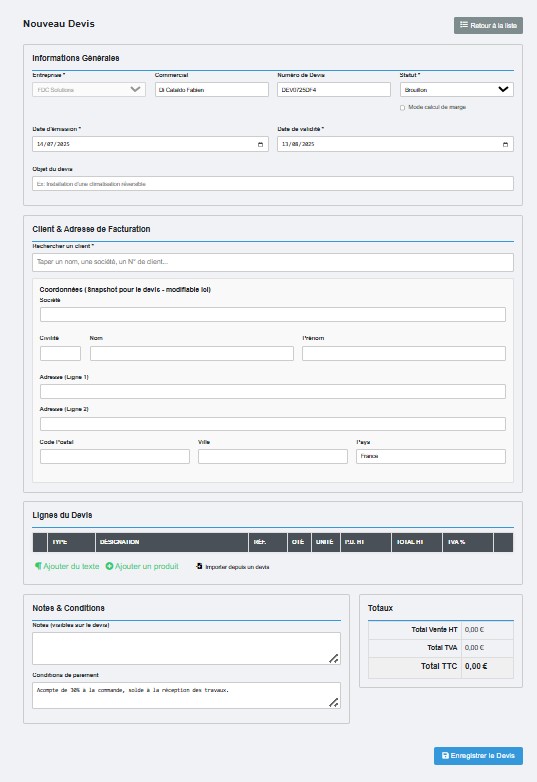Open the Statut dropdown showing Brouillon
The height and width of the screenshot is (782, 537).
coord(456,90)
